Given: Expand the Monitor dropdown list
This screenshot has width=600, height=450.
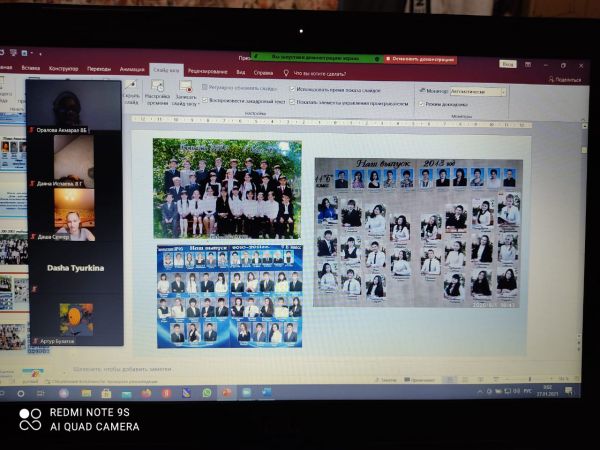Looking at the screenshot, I should click(502, 91).
